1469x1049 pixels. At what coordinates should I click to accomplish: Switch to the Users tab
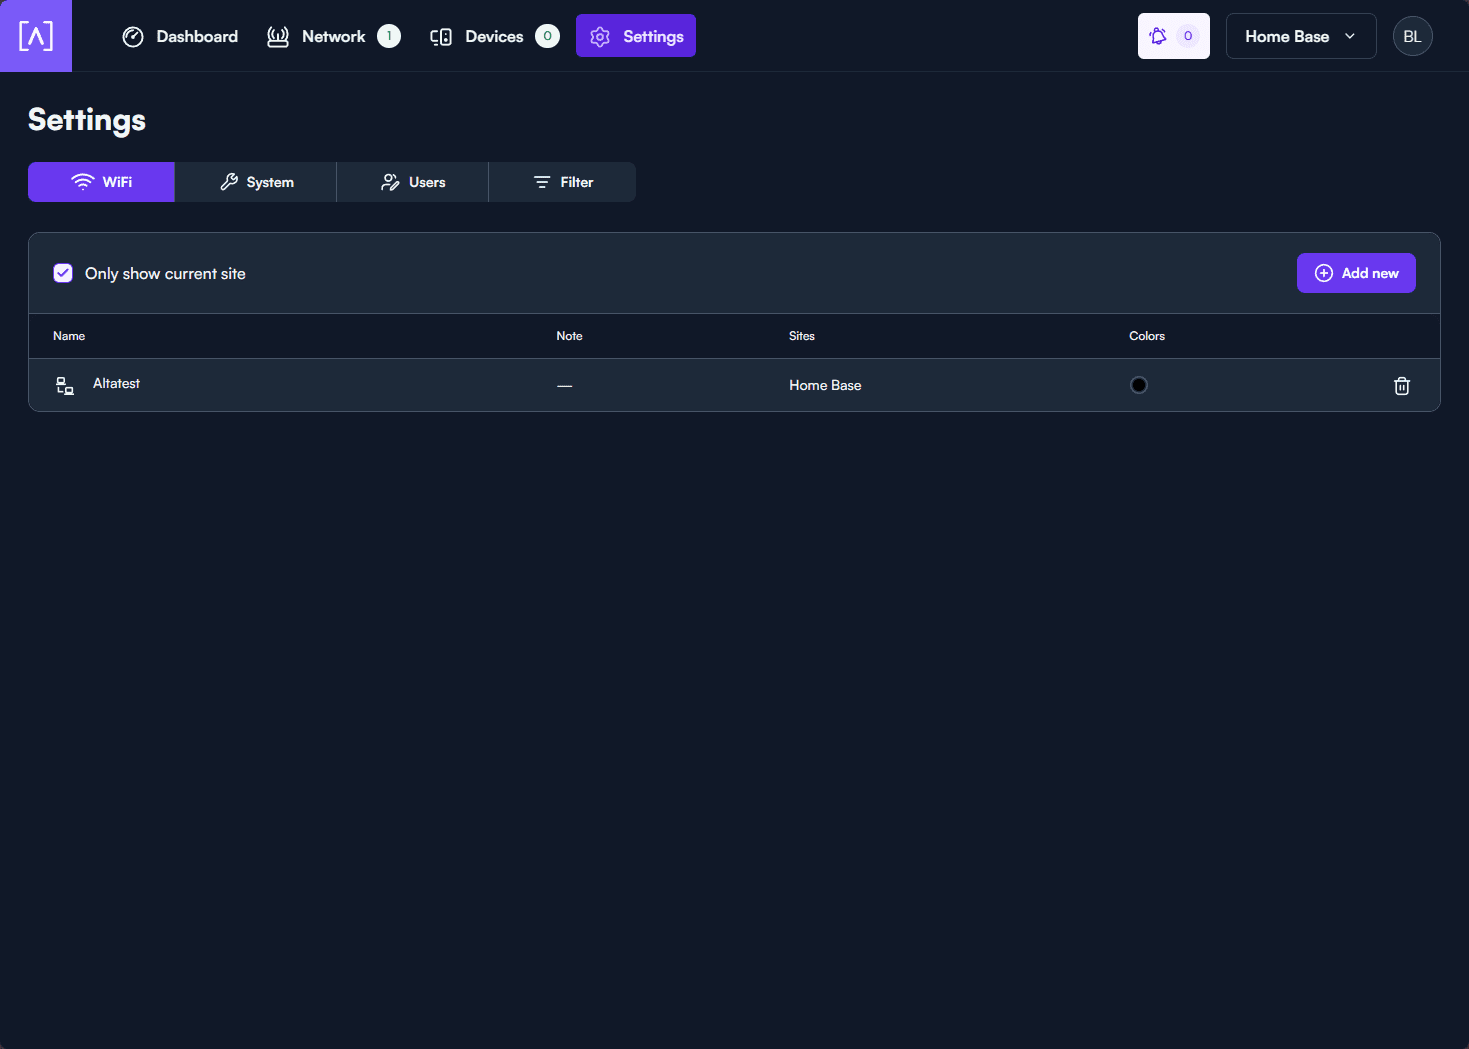pyautogui.click(x=413, y=182)
